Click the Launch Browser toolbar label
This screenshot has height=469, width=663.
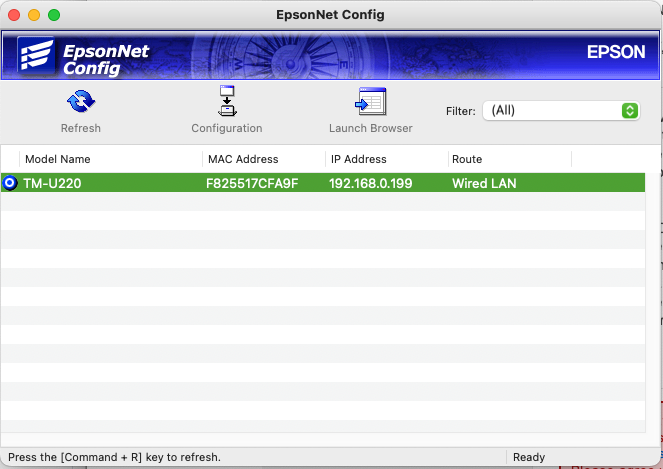pos(370,128)
